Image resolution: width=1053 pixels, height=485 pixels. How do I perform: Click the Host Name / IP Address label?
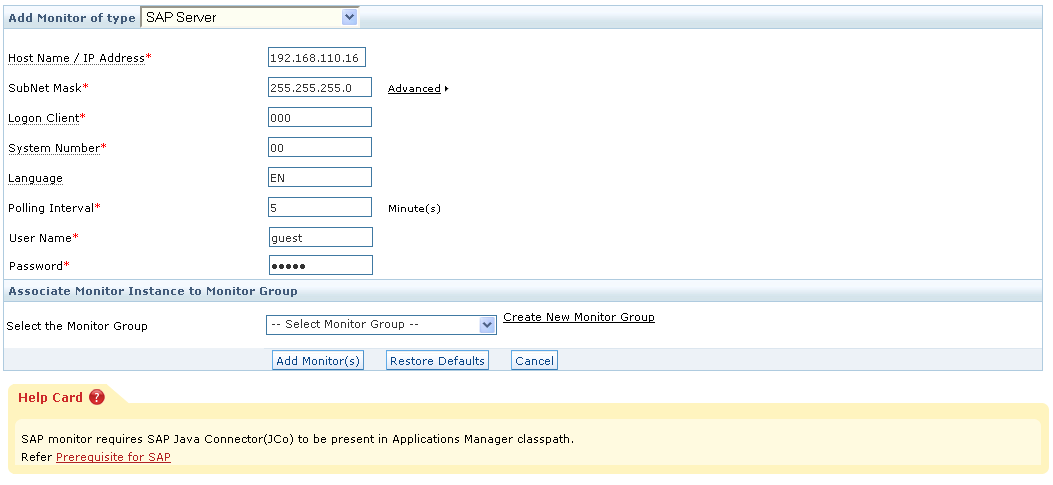(x=77, y=58)
